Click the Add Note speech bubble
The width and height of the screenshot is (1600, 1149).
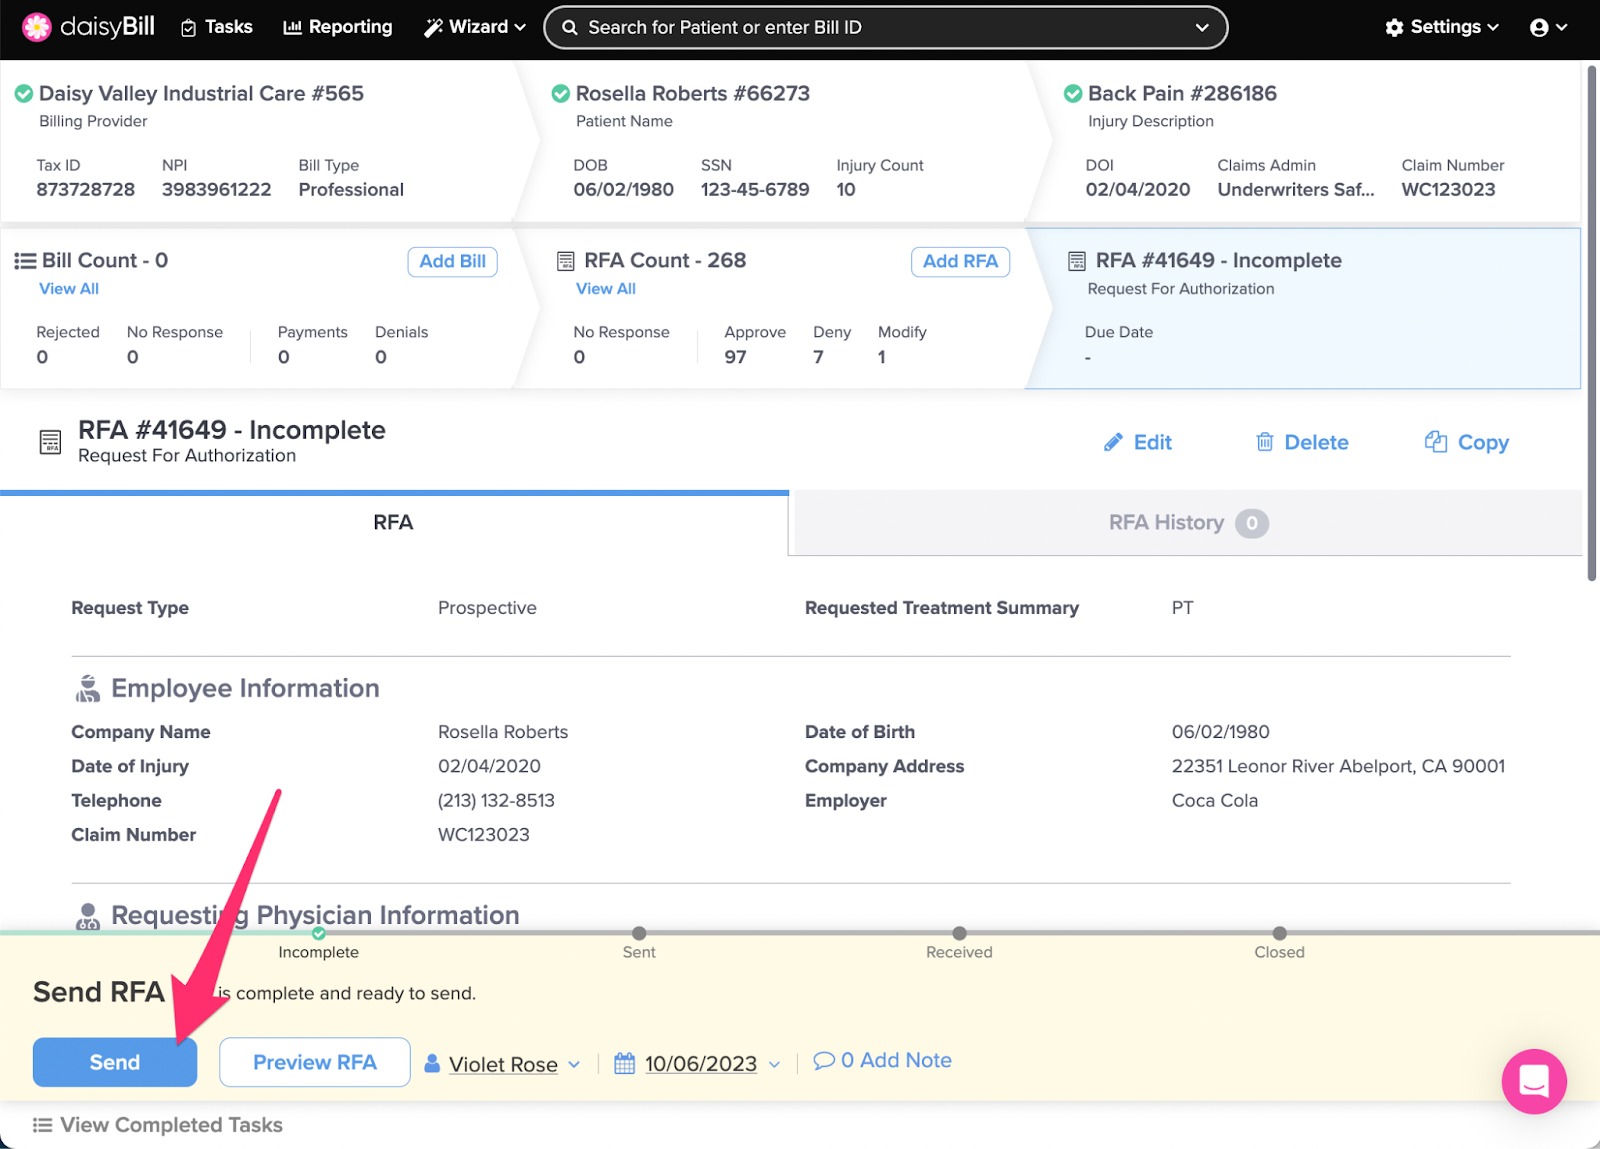point(824,1060)
